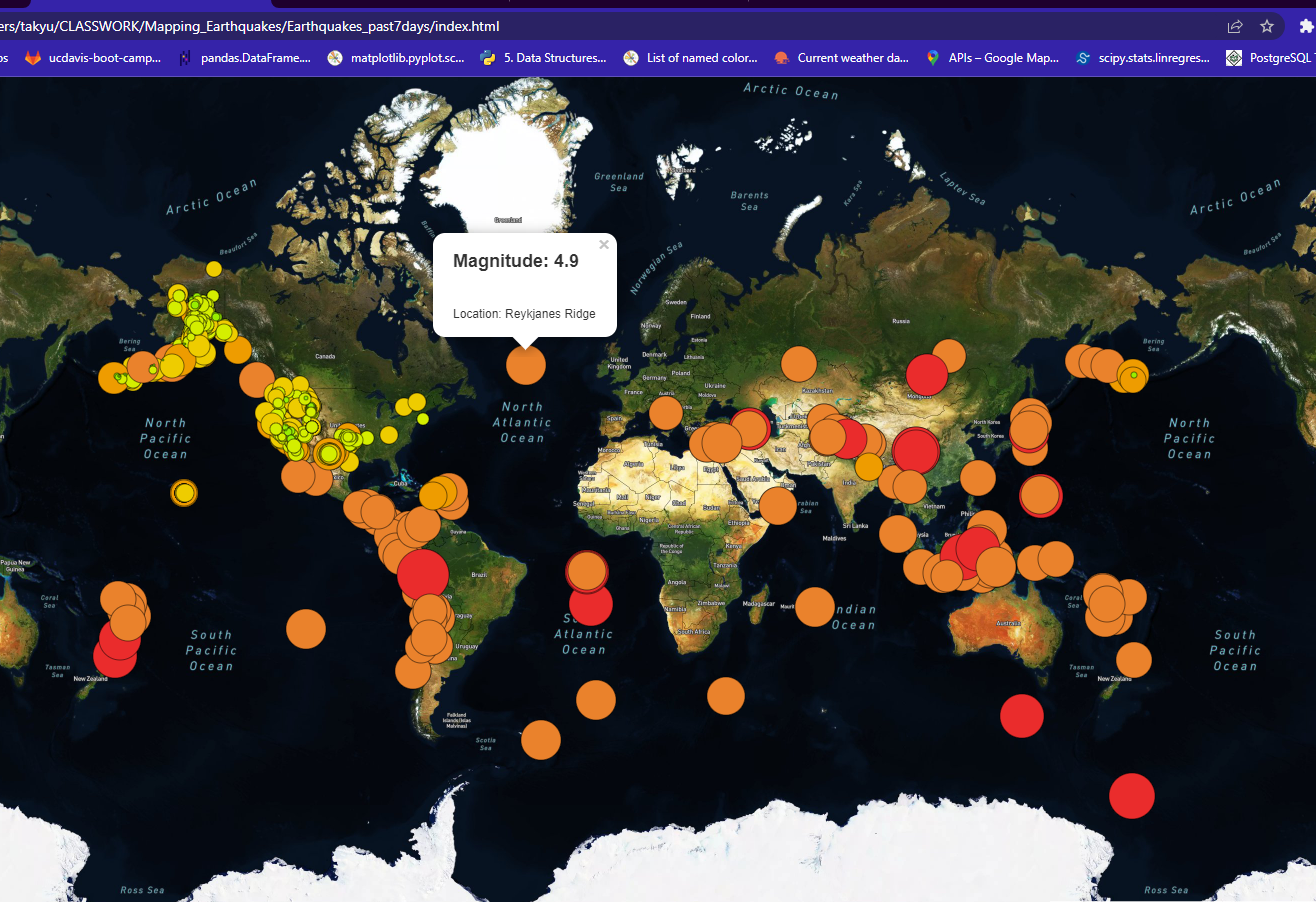The width and height of the screenshot is (1316, 902).
Task: Click the big red earthquake marker over Brazil
Action: coord(424,576)
